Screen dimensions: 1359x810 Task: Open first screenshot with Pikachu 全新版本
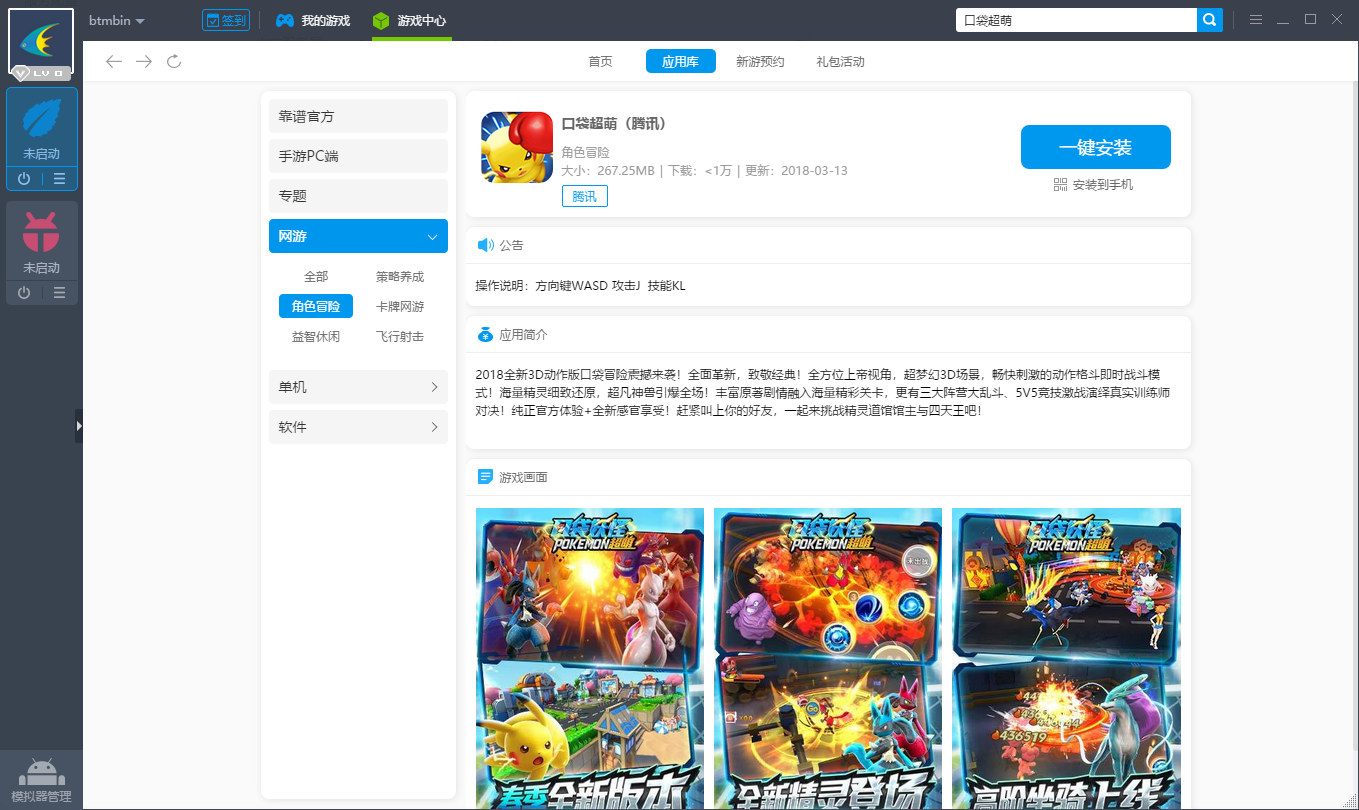[x=590, y=658]
